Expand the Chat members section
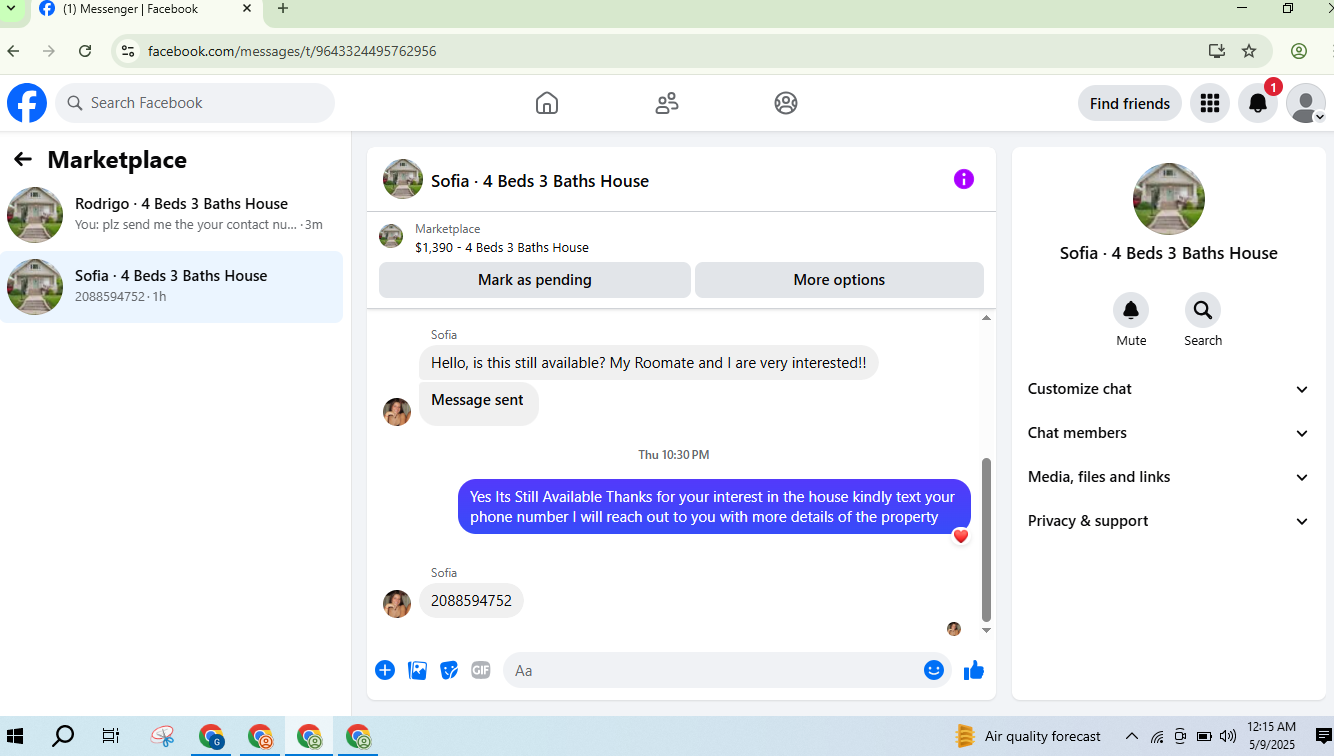 [x=1168, y=433]
